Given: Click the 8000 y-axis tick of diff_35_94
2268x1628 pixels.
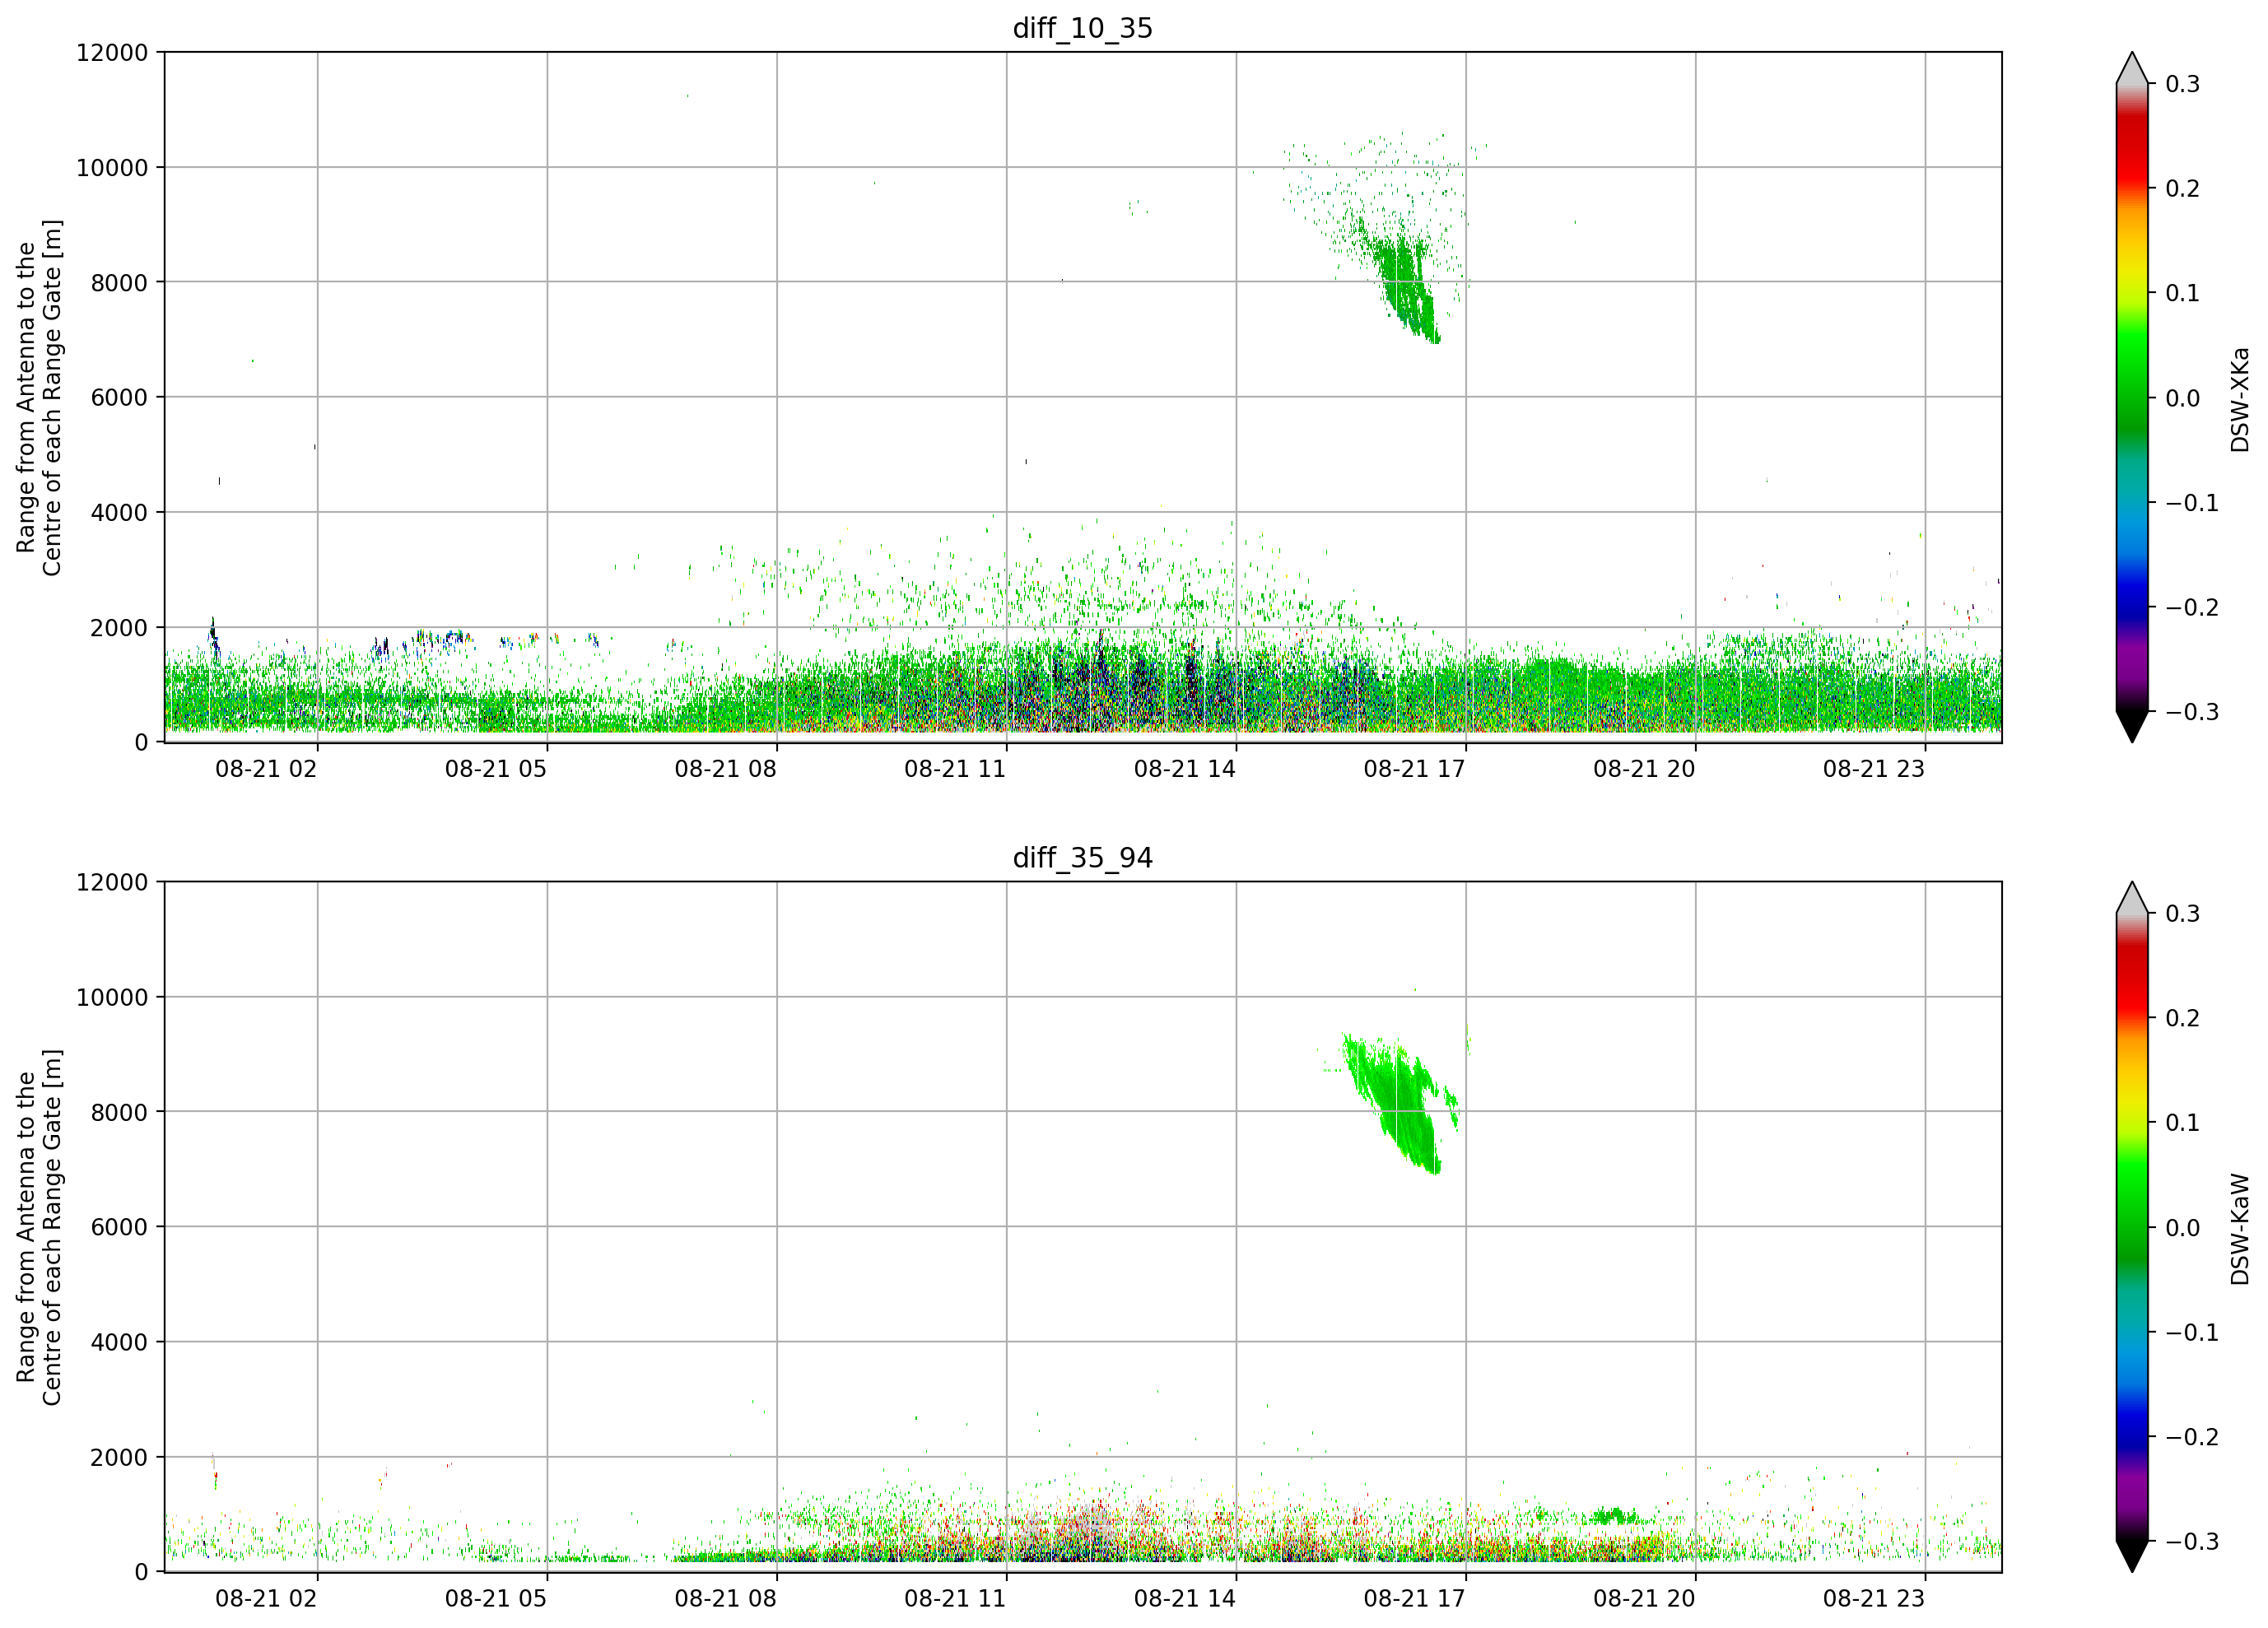Looking at the screenshot, I should (119, 1113).
